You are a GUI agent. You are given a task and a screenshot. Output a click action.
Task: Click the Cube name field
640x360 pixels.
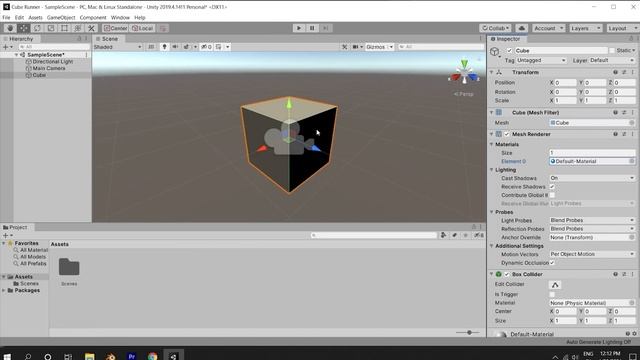click(561, 51)
